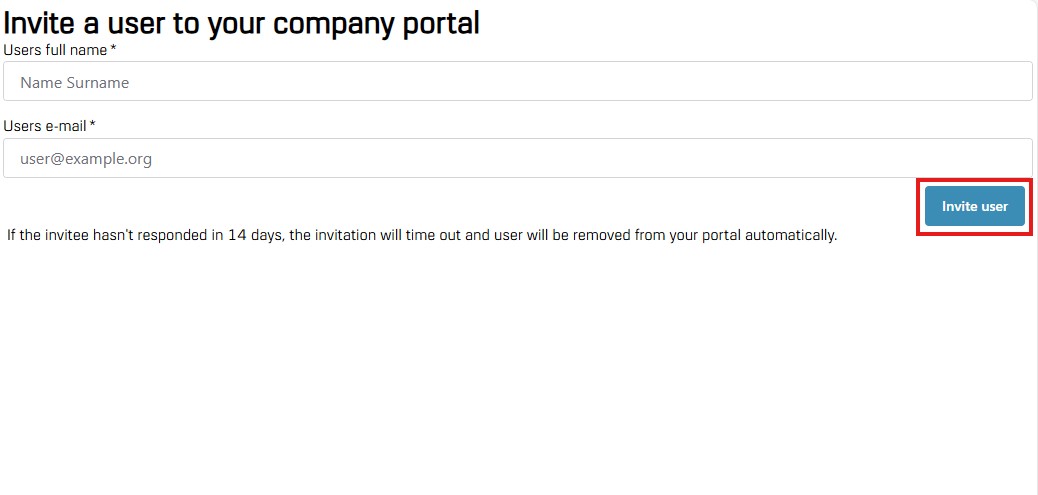Click the "Users full name" label
1038x495 pixels.
(55, 49)
